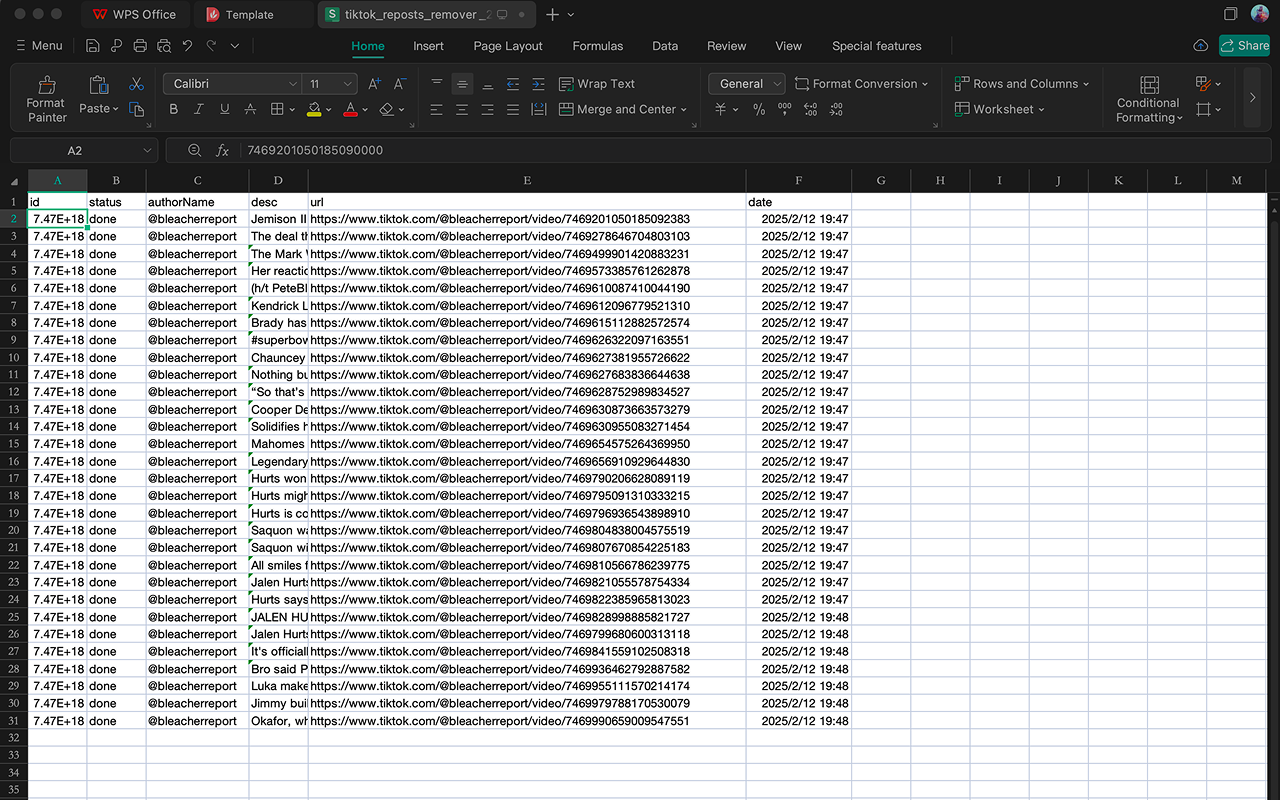Switch to the Formulas ribbon tab
The height and width of the screenshot is (800, 1280).
point(597,46)
